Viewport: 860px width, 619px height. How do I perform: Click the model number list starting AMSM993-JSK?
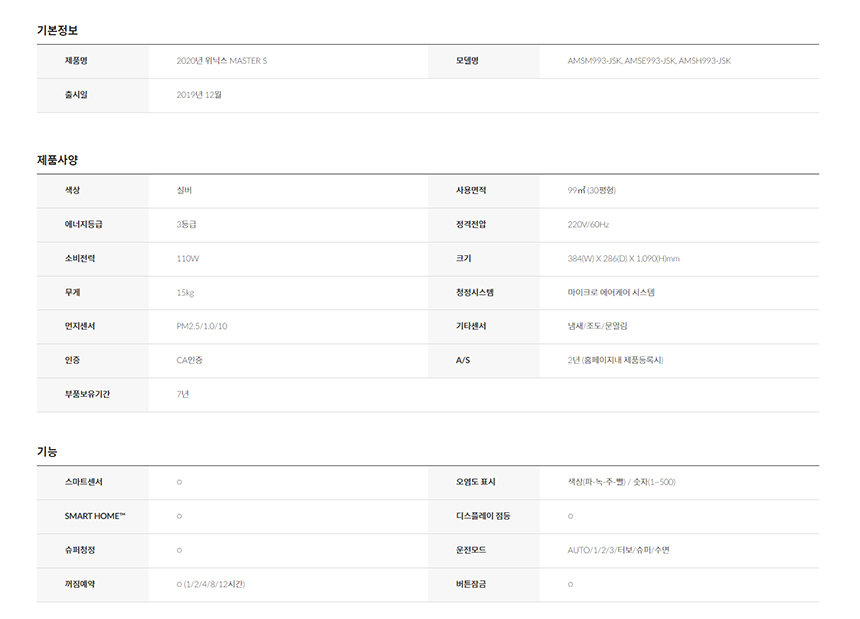click(x=649, y=61)
